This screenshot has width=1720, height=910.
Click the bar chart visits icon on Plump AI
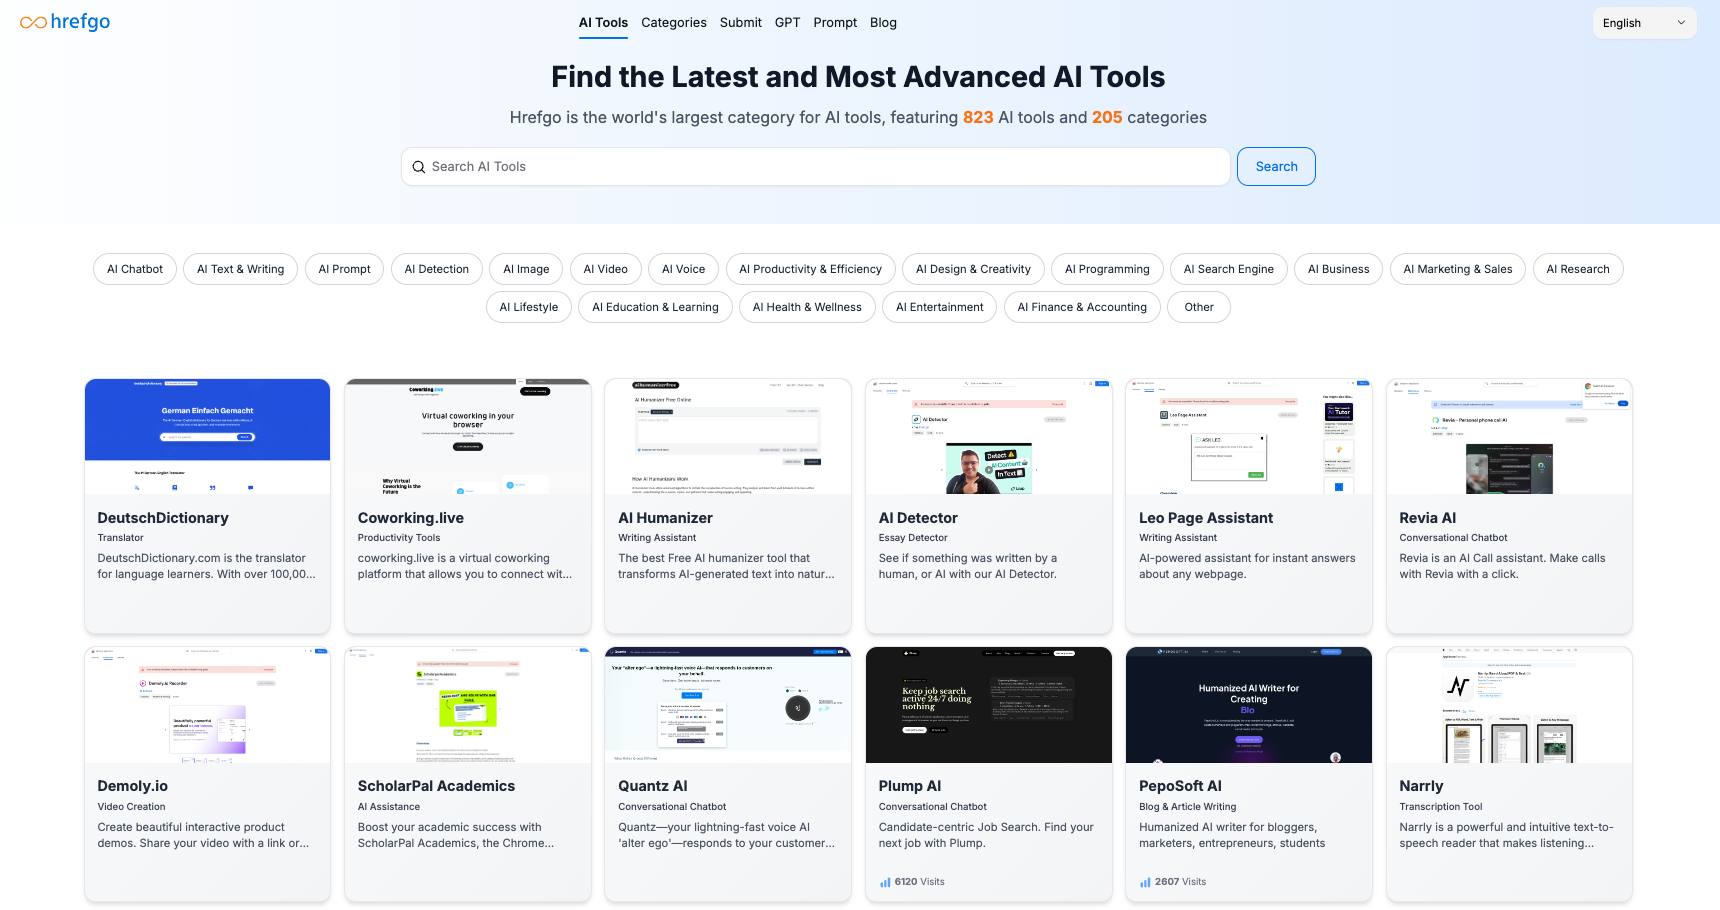pos(885,882)
